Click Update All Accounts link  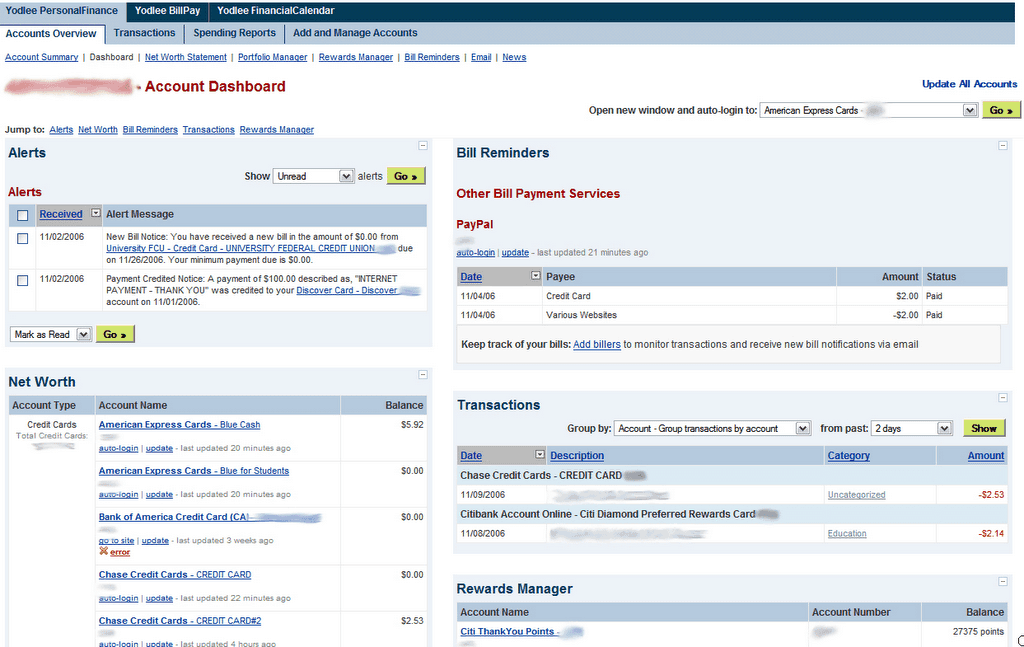click(969, 84)
